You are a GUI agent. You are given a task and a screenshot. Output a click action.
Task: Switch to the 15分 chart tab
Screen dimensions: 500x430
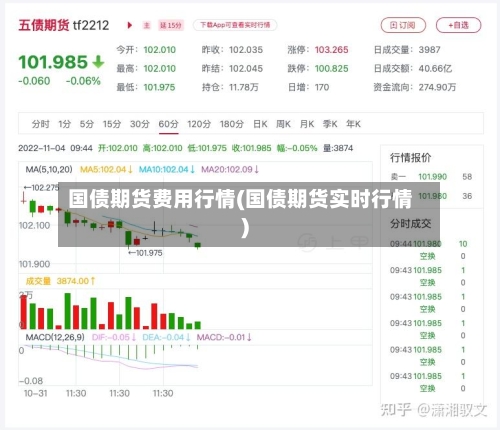pos(112,124)
